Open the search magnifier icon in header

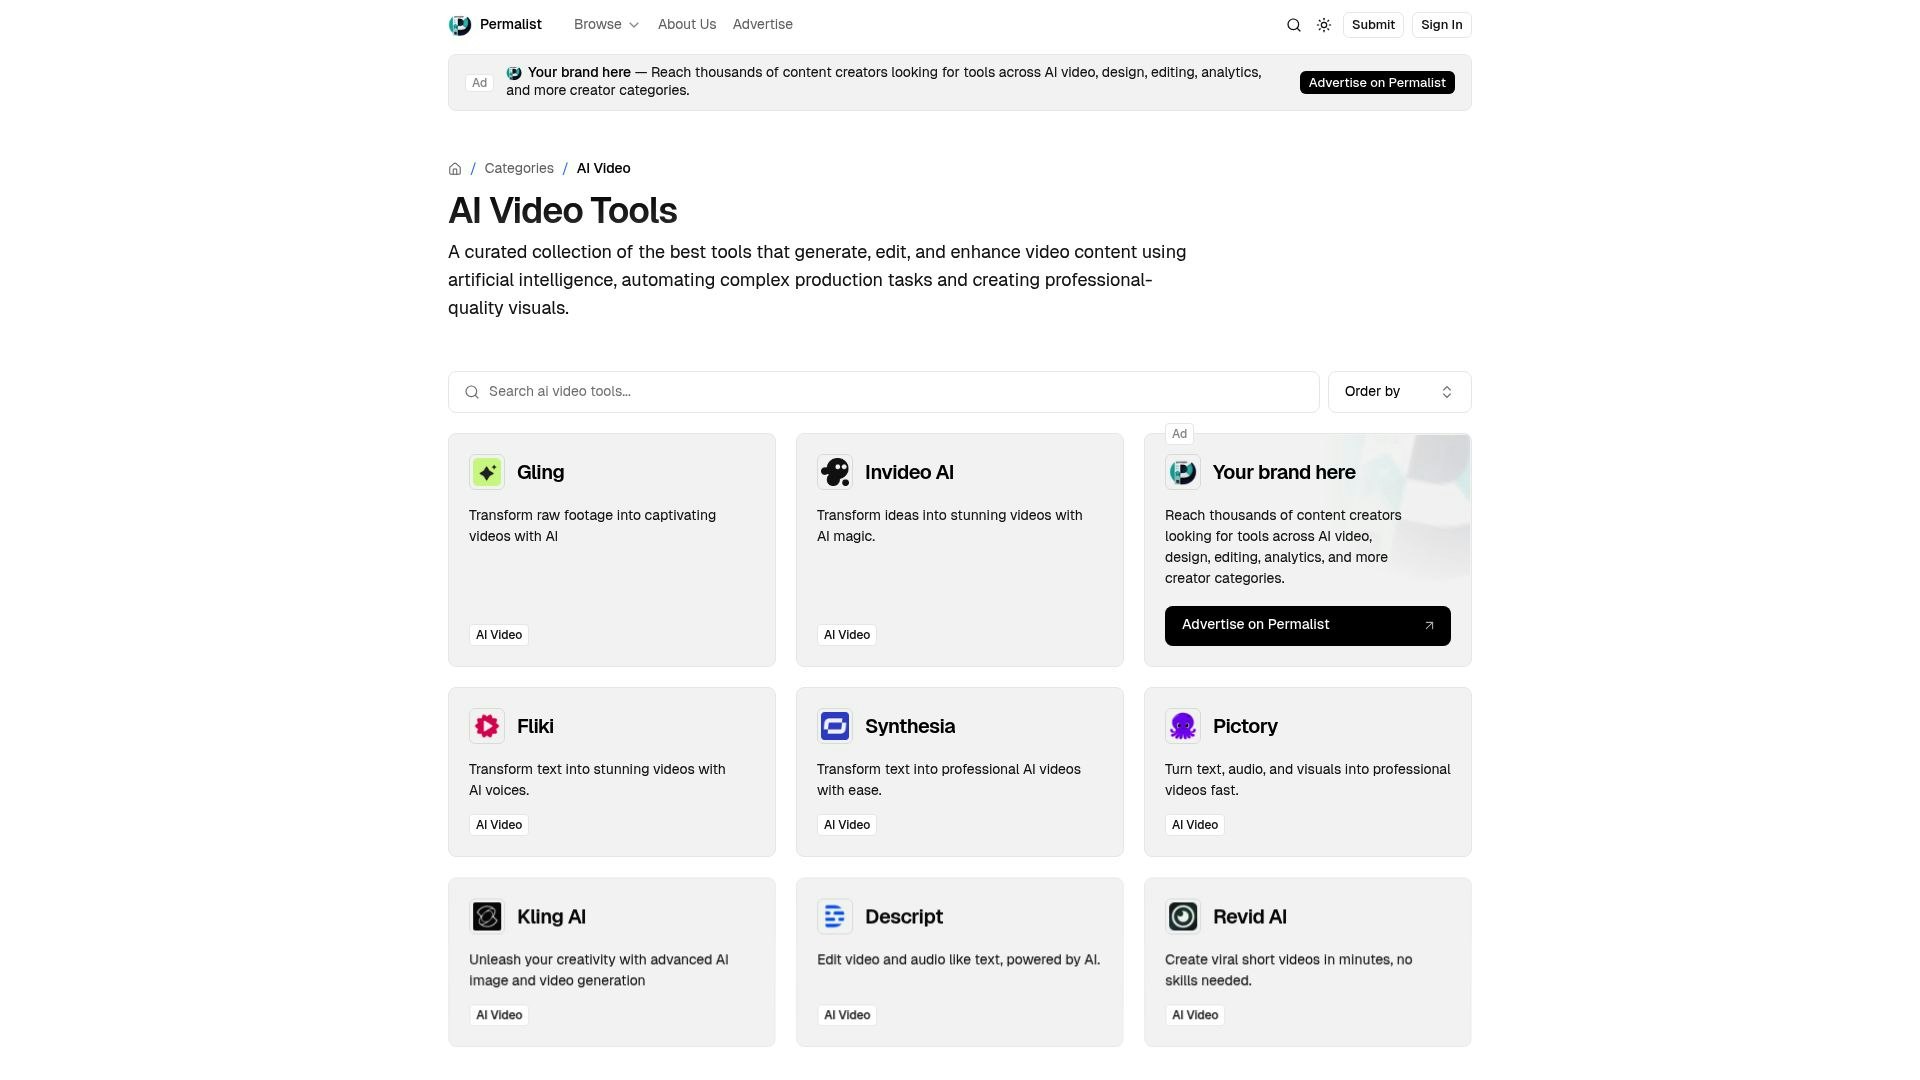[x=1293, y=25]
